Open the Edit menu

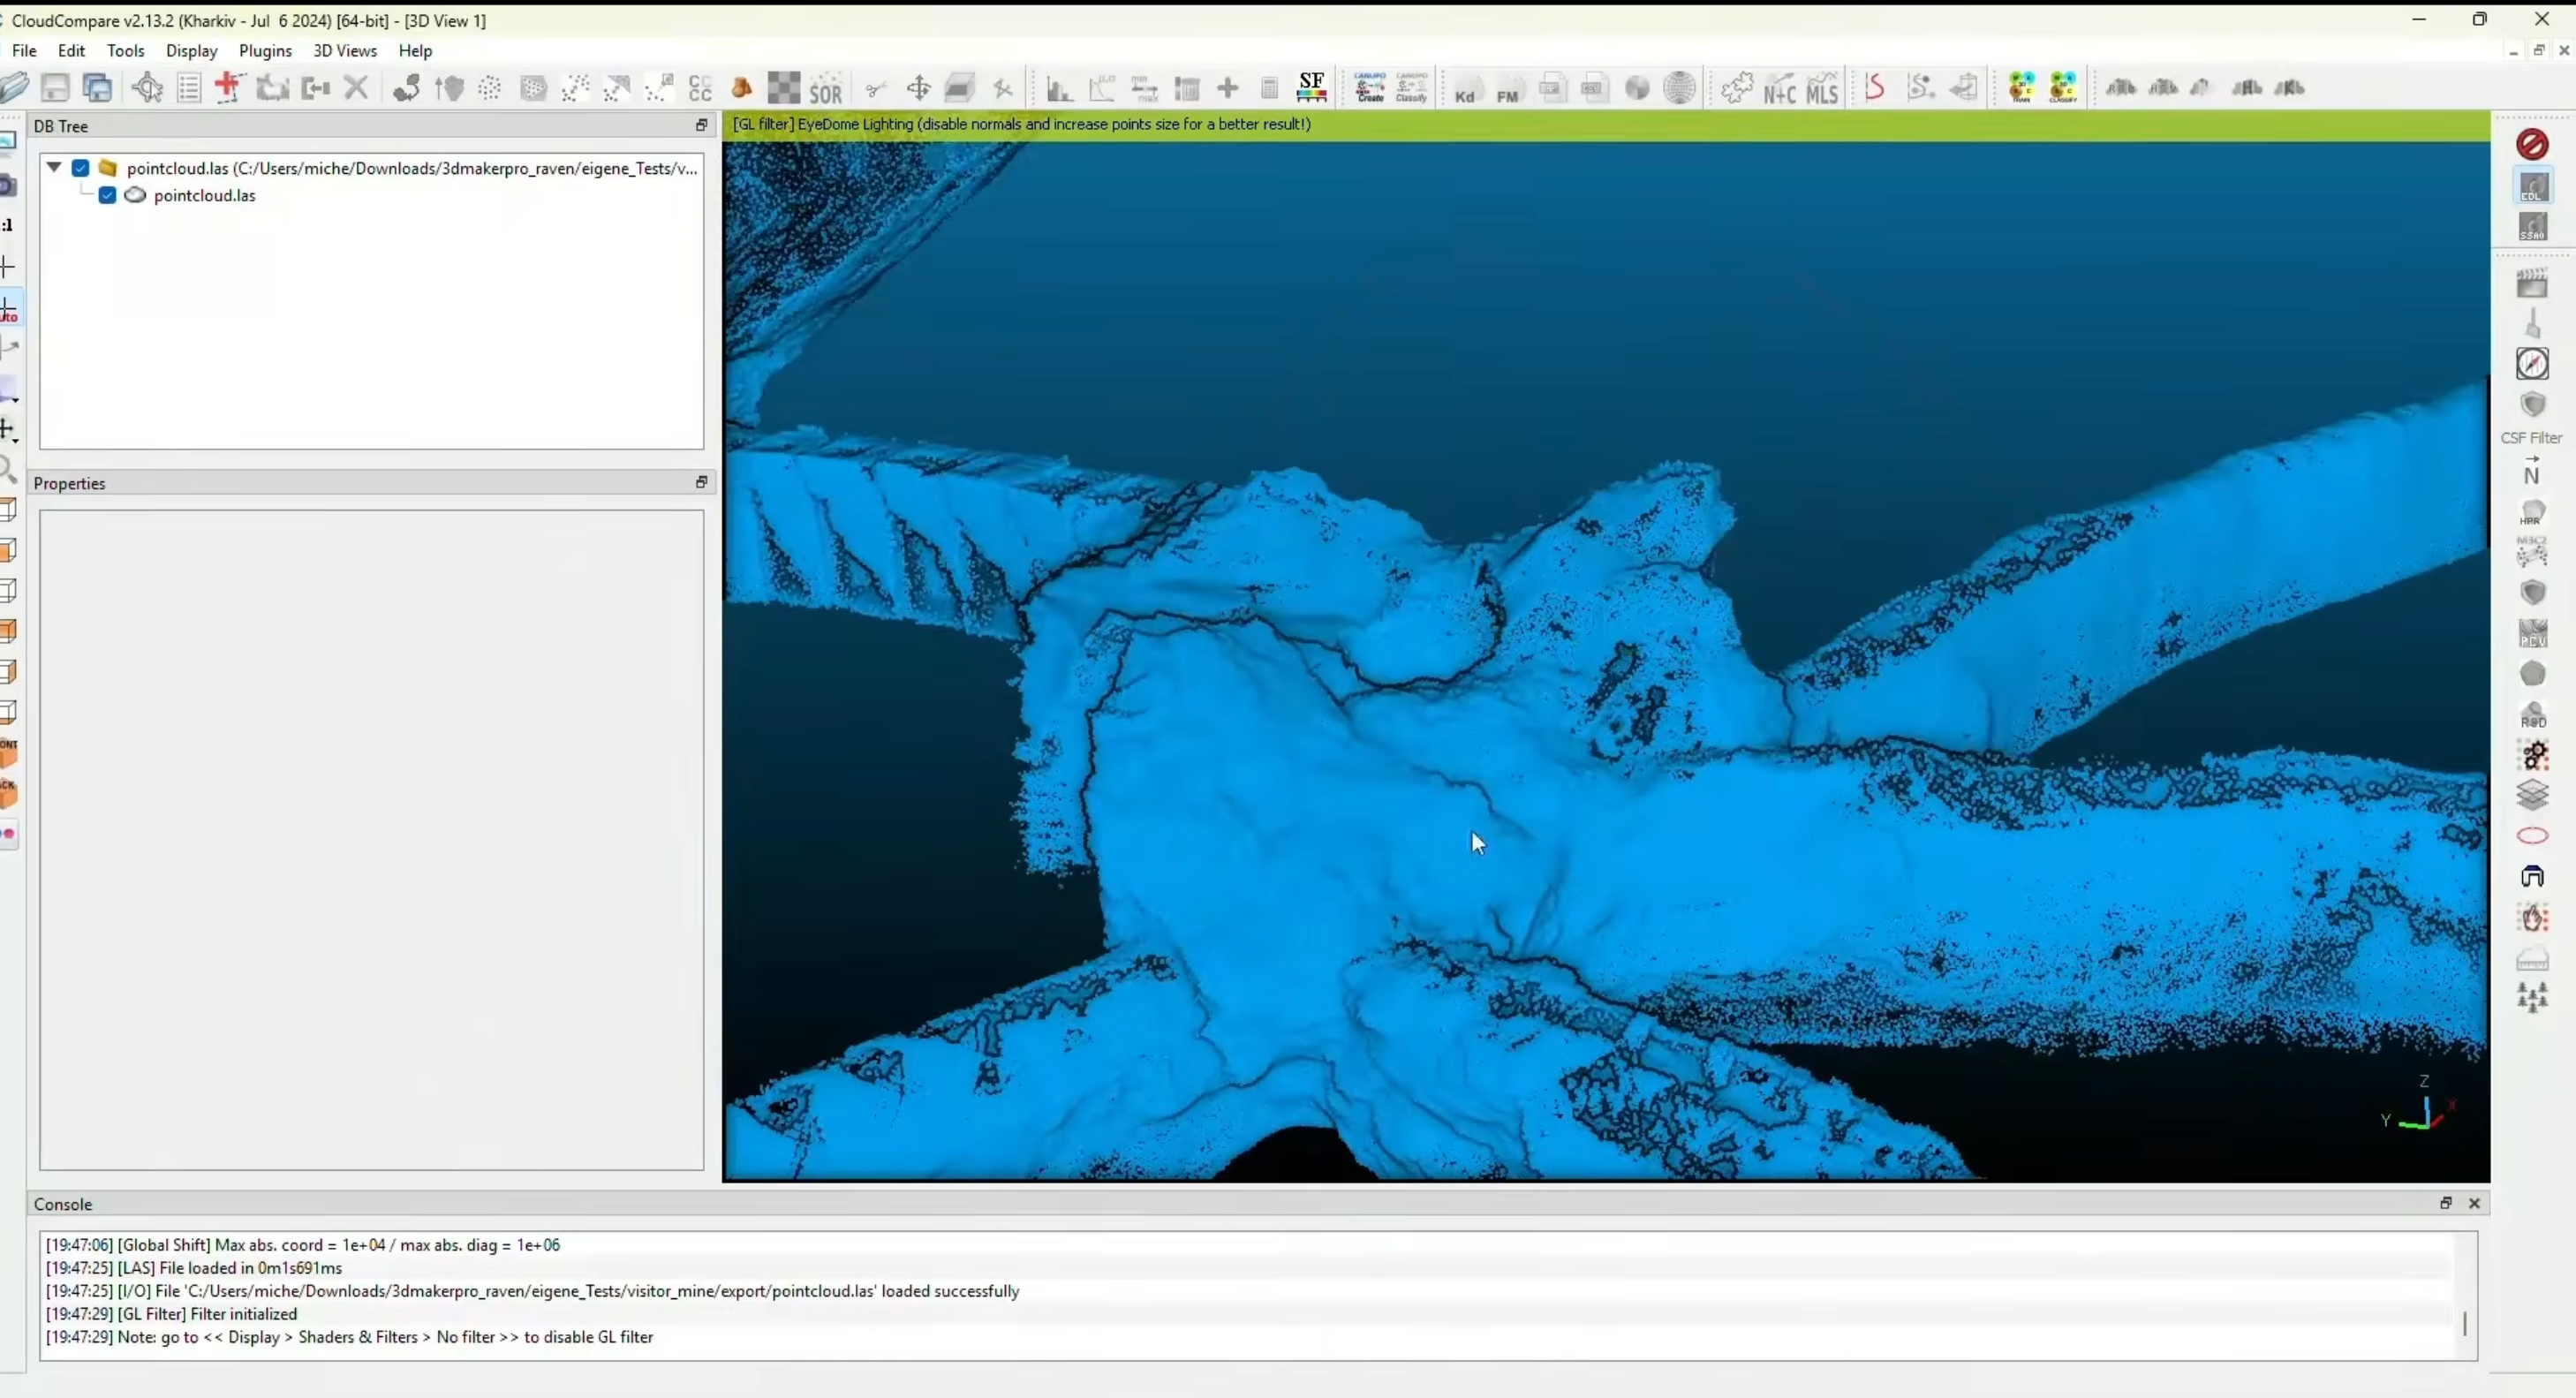tap(71, 50)
